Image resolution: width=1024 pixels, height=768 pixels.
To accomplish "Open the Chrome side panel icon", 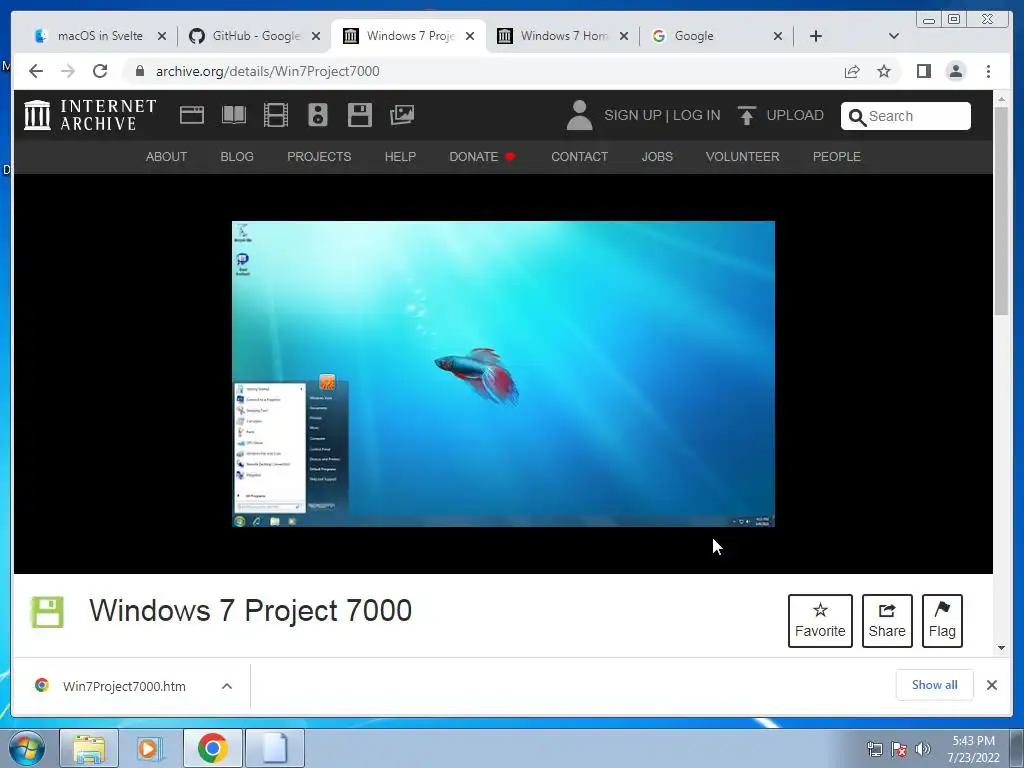I will 923,71.
